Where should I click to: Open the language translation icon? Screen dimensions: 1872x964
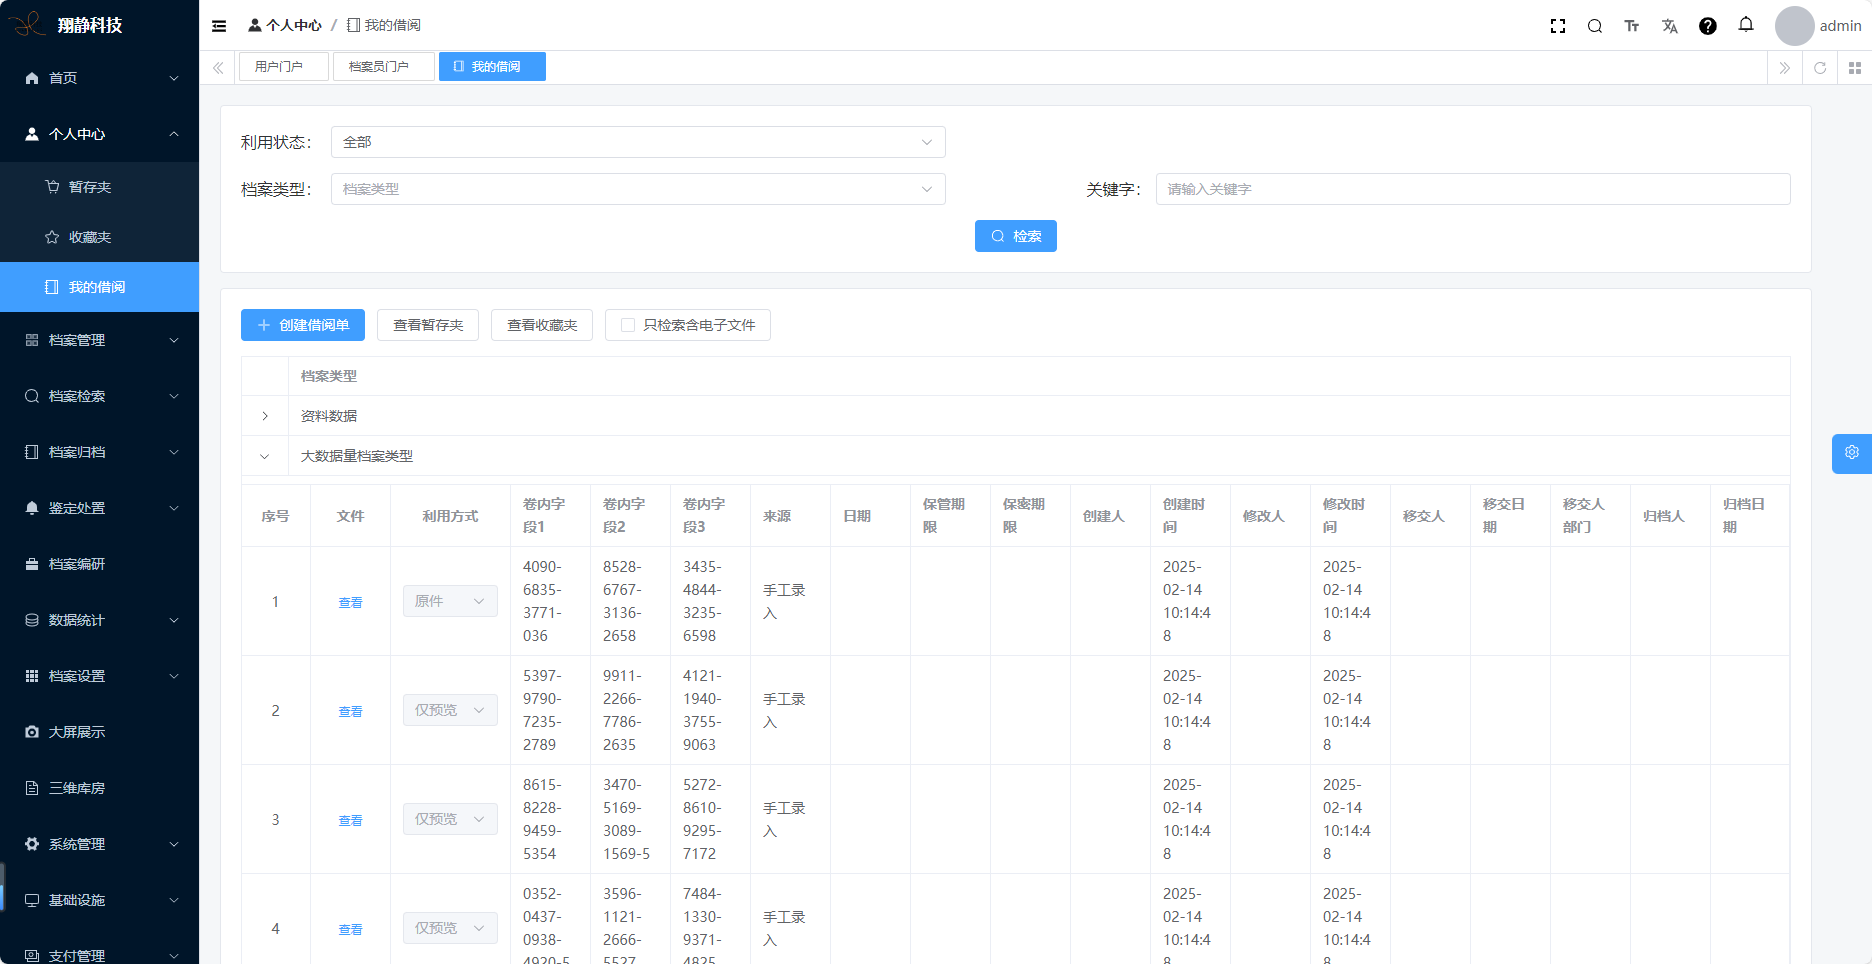(x=1670, y=26)
